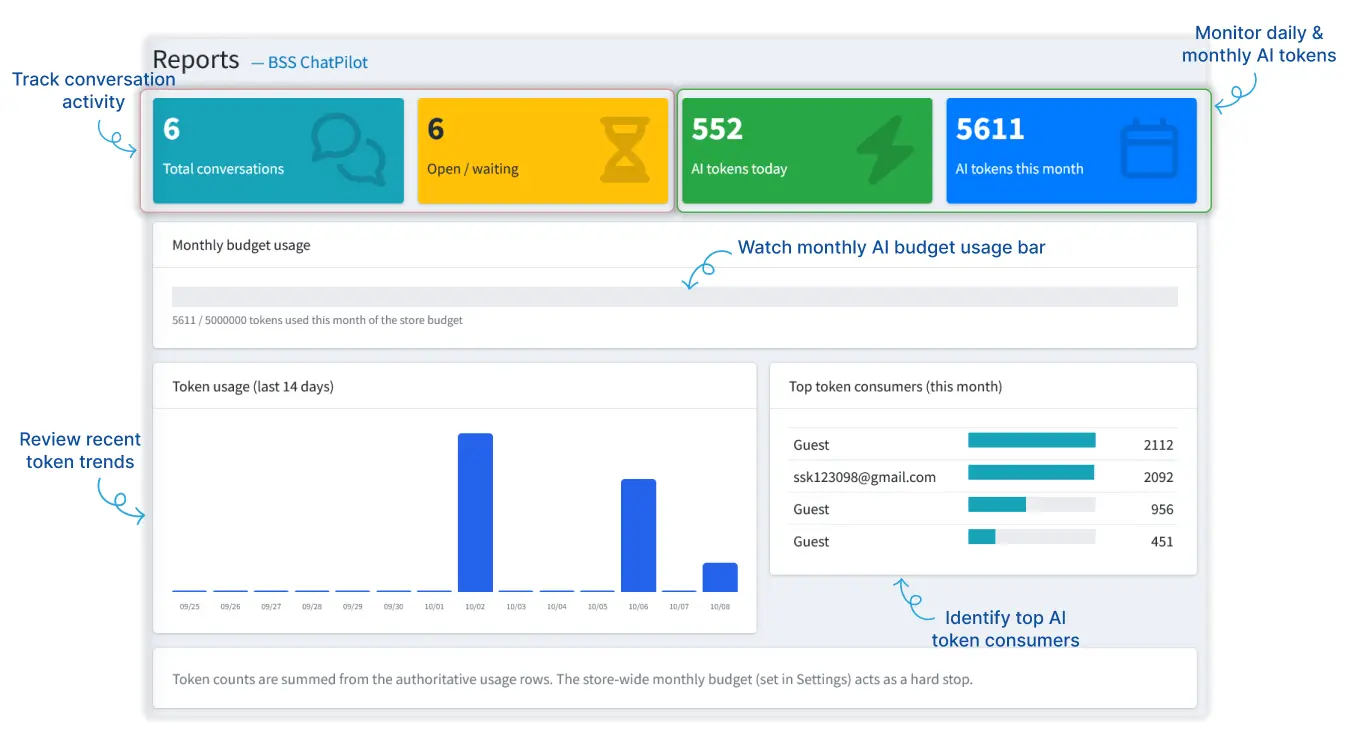
Task: Click the 5611 tokens this month value
Action: pos(990,129)
